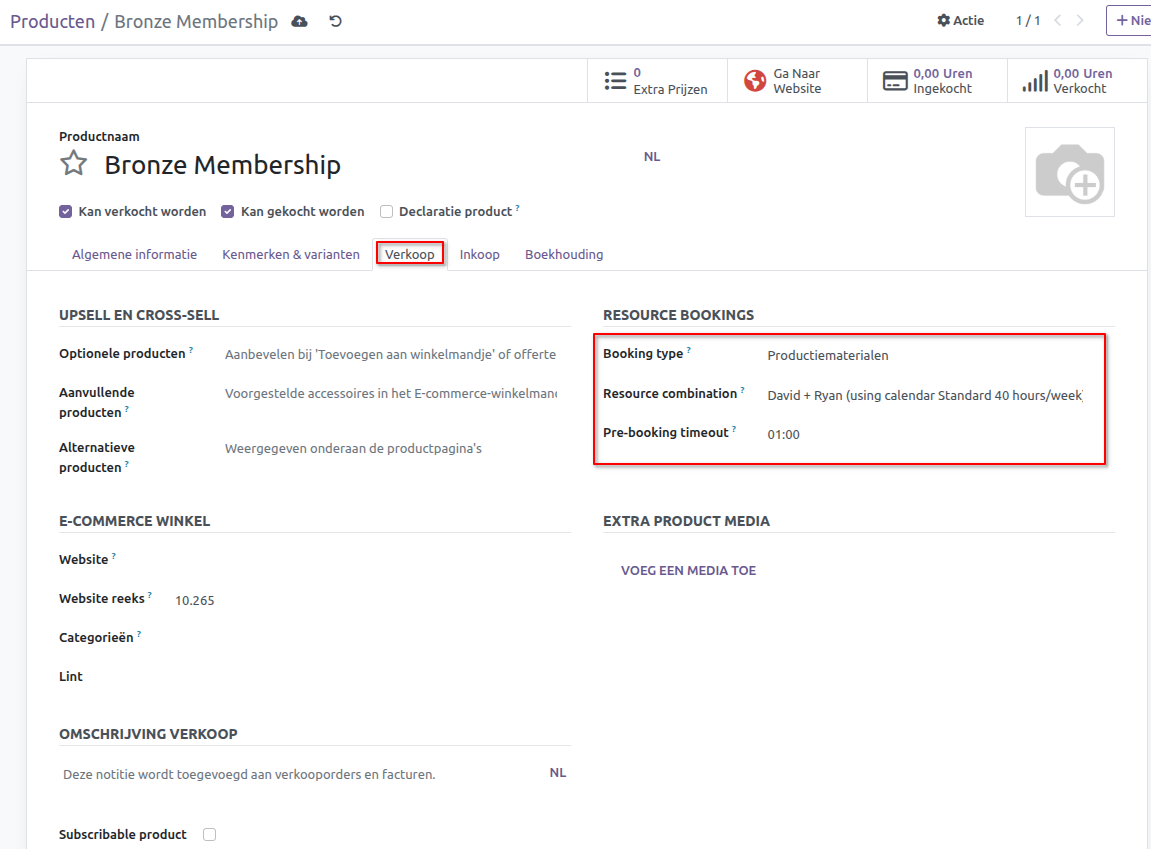
Task: Click the Pre-booking timeout field
Action: pos(925,435)
